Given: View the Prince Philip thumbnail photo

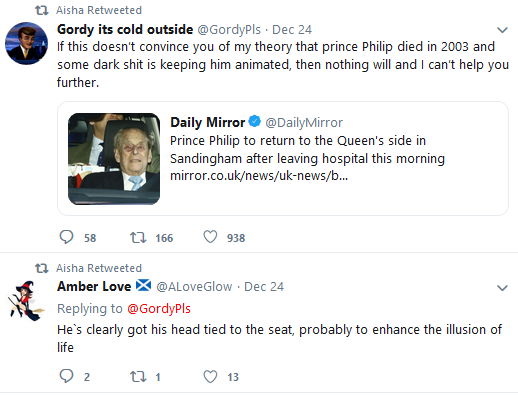Looking at the screenshot, I should tap(114, 159).
